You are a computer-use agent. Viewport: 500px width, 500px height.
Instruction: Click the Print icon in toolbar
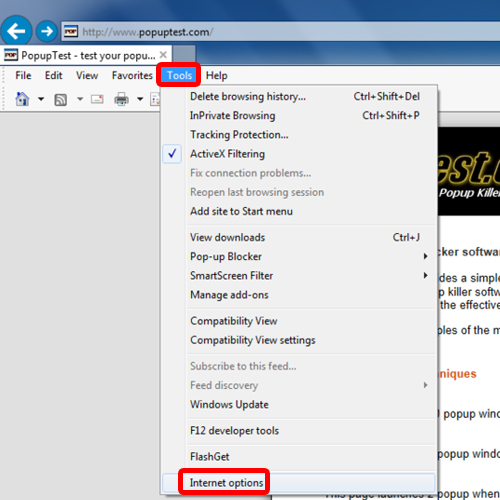pyautogui.click(x=121, y=99)
